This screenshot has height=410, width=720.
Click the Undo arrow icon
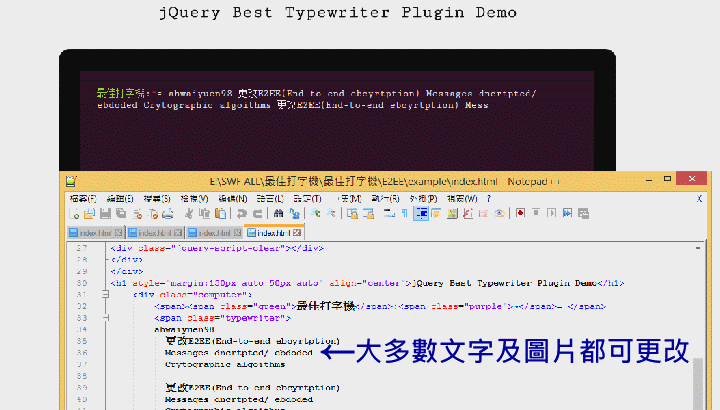[x=242, y=213]
